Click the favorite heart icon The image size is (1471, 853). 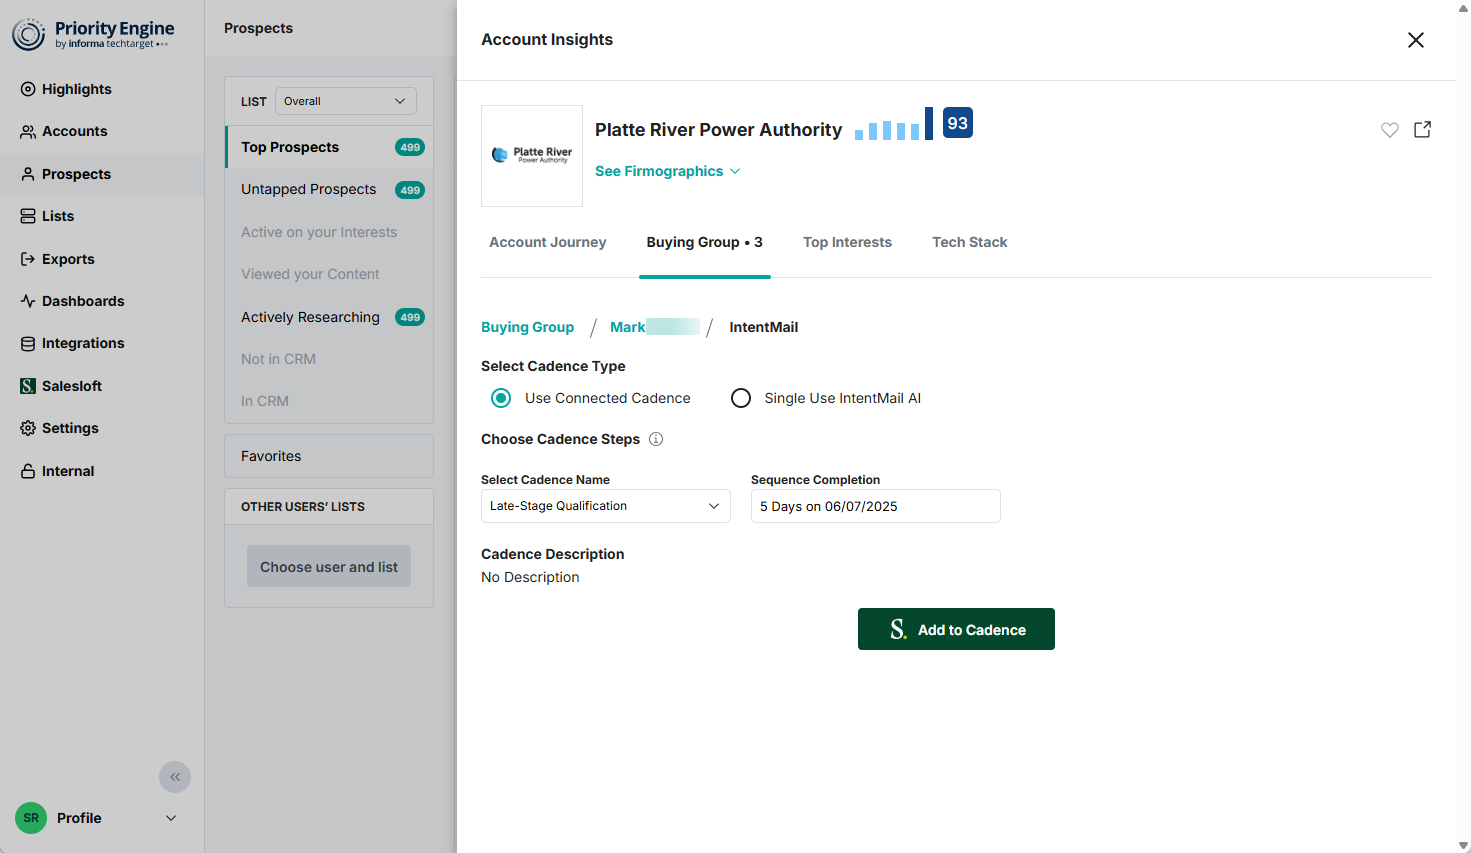click(x=1389, y=130)
